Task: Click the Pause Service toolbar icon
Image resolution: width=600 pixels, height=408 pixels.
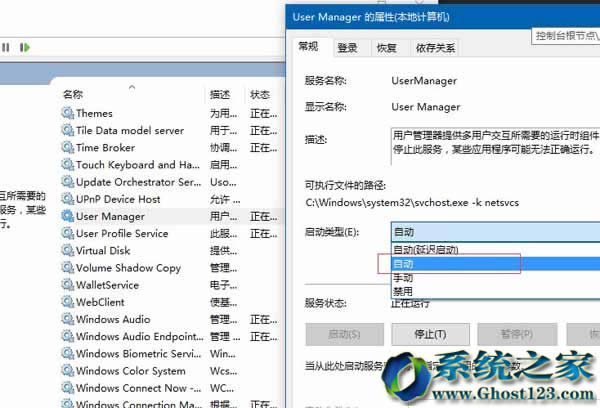Action: click(x=7, y=47)
